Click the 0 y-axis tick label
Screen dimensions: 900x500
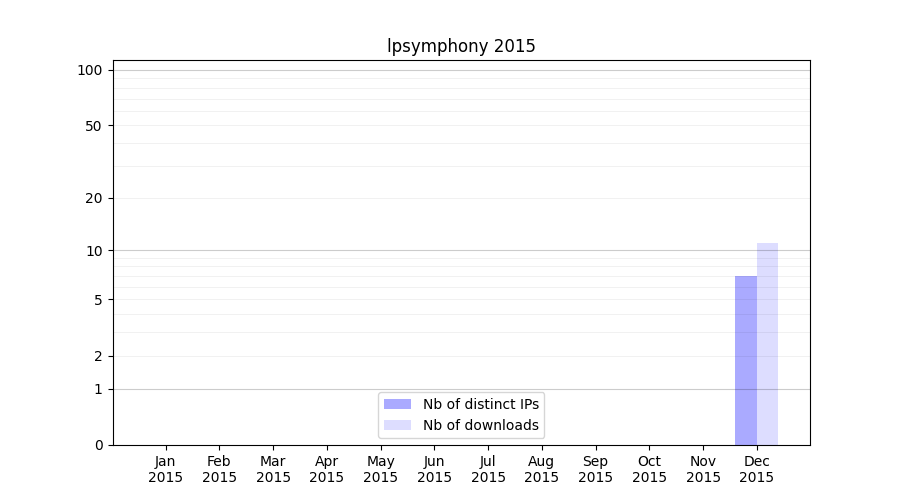98,445
